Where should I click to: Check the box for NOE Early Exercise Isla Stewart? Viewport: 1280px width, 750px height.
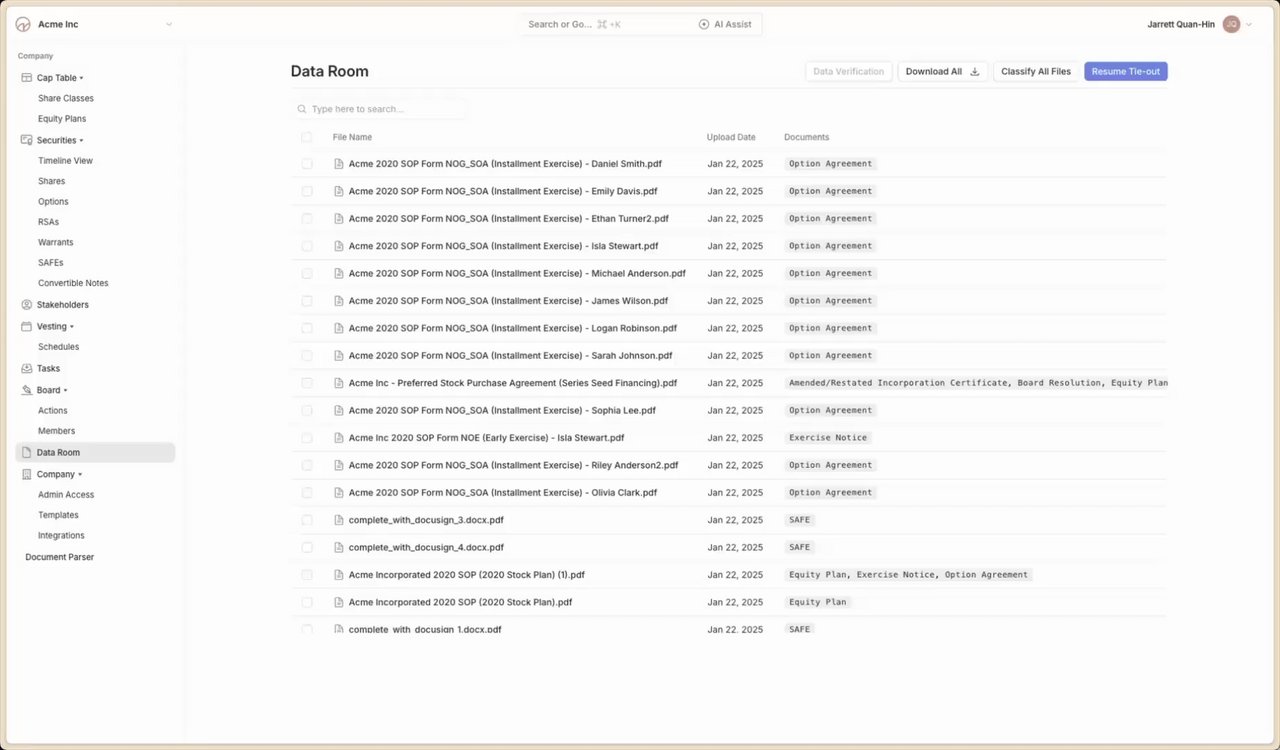[307, 438]
